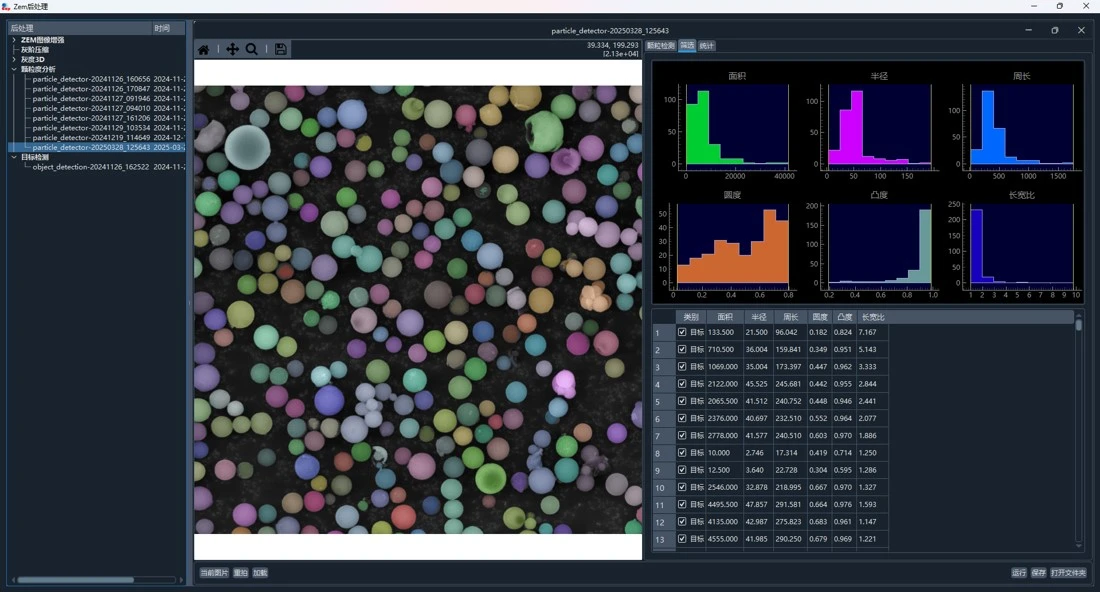Expand the ZEM图像增强 tree node
The width and height of the screenshot is (1100, 592).
tap(14, 40)
